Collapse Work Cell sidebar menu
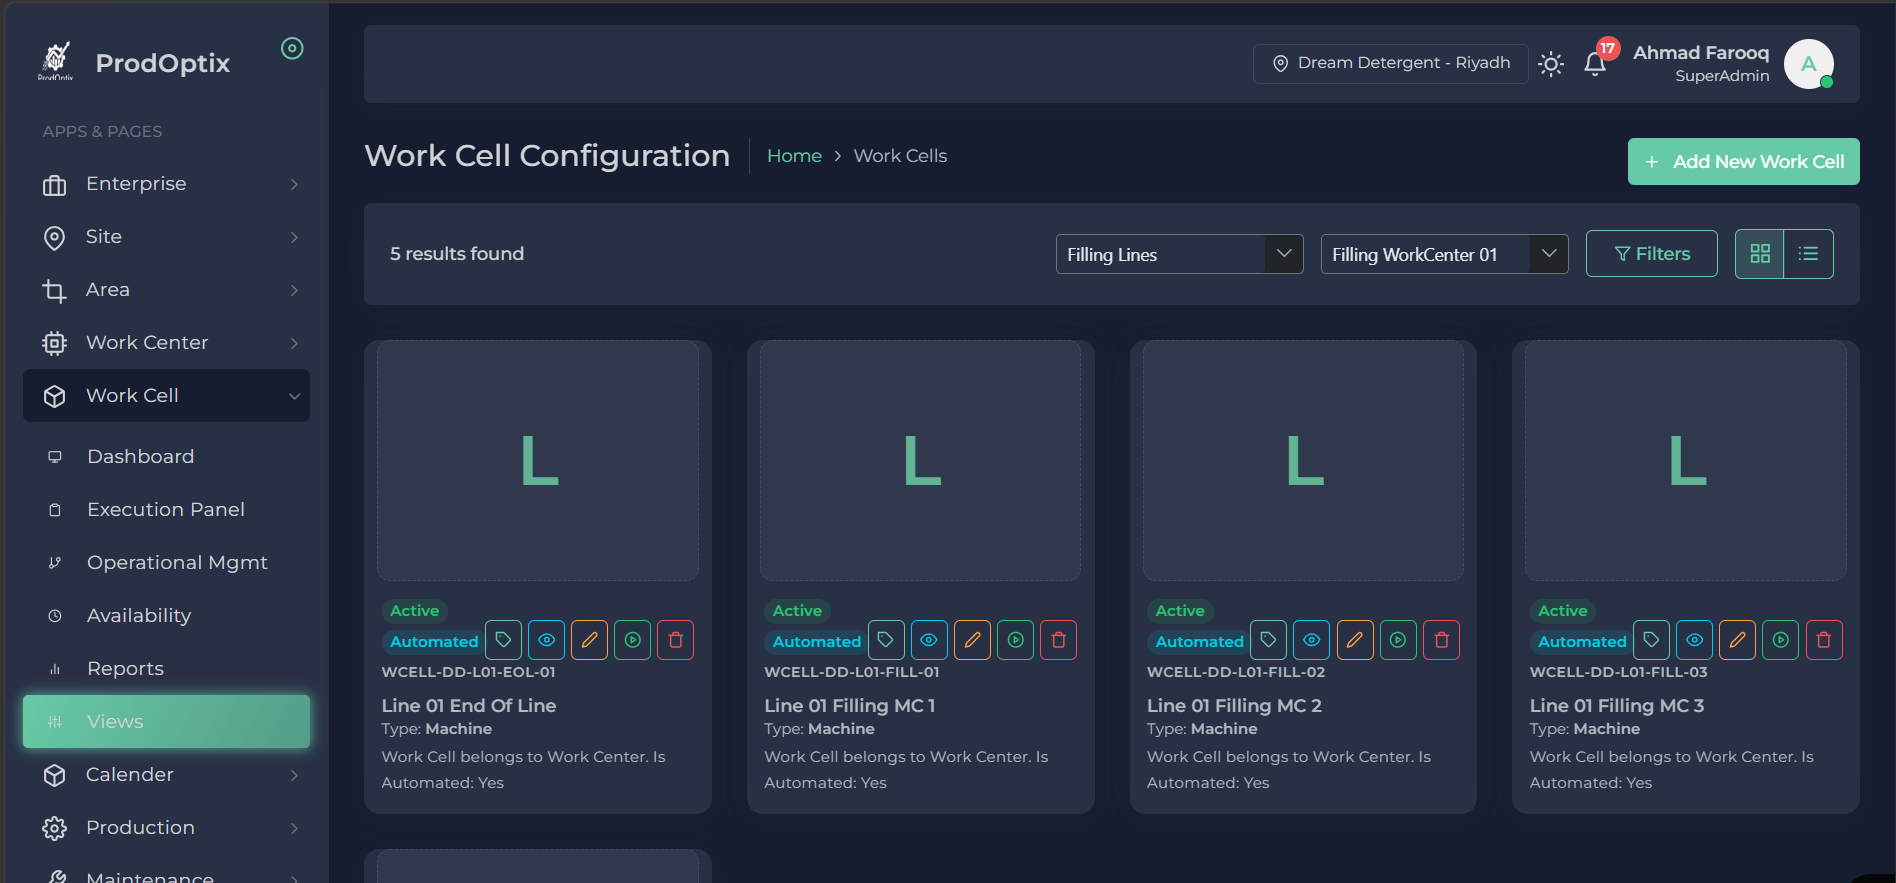 pos(166,396)
